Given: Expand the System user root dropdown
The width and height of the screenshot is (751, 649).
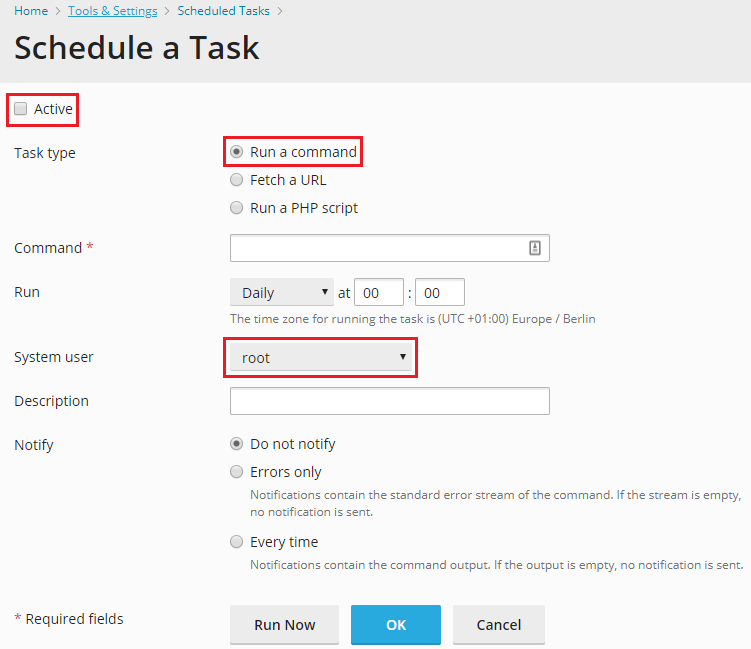Looking at the screenshot, I should click(320, 357).
